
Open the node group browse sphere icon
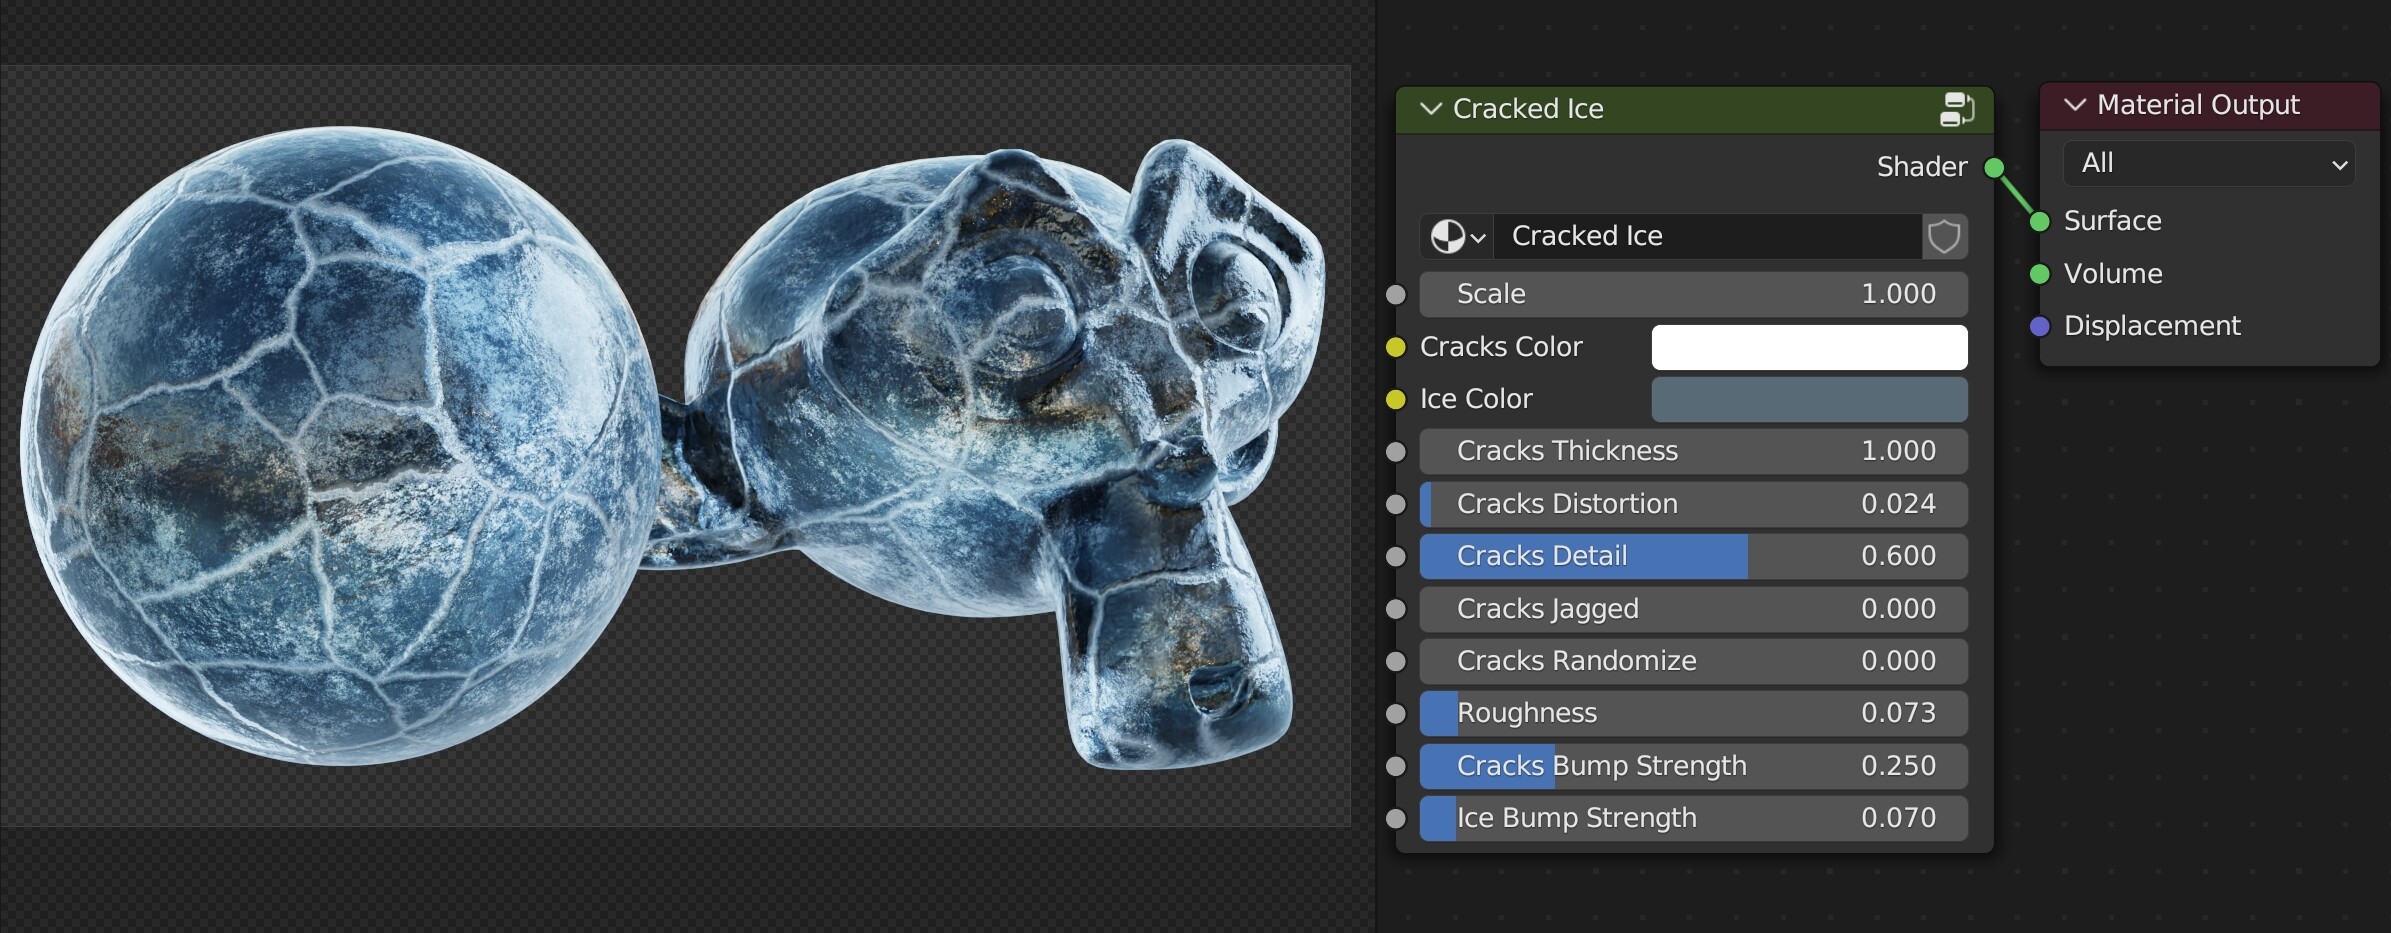[x=1450, y=236]
